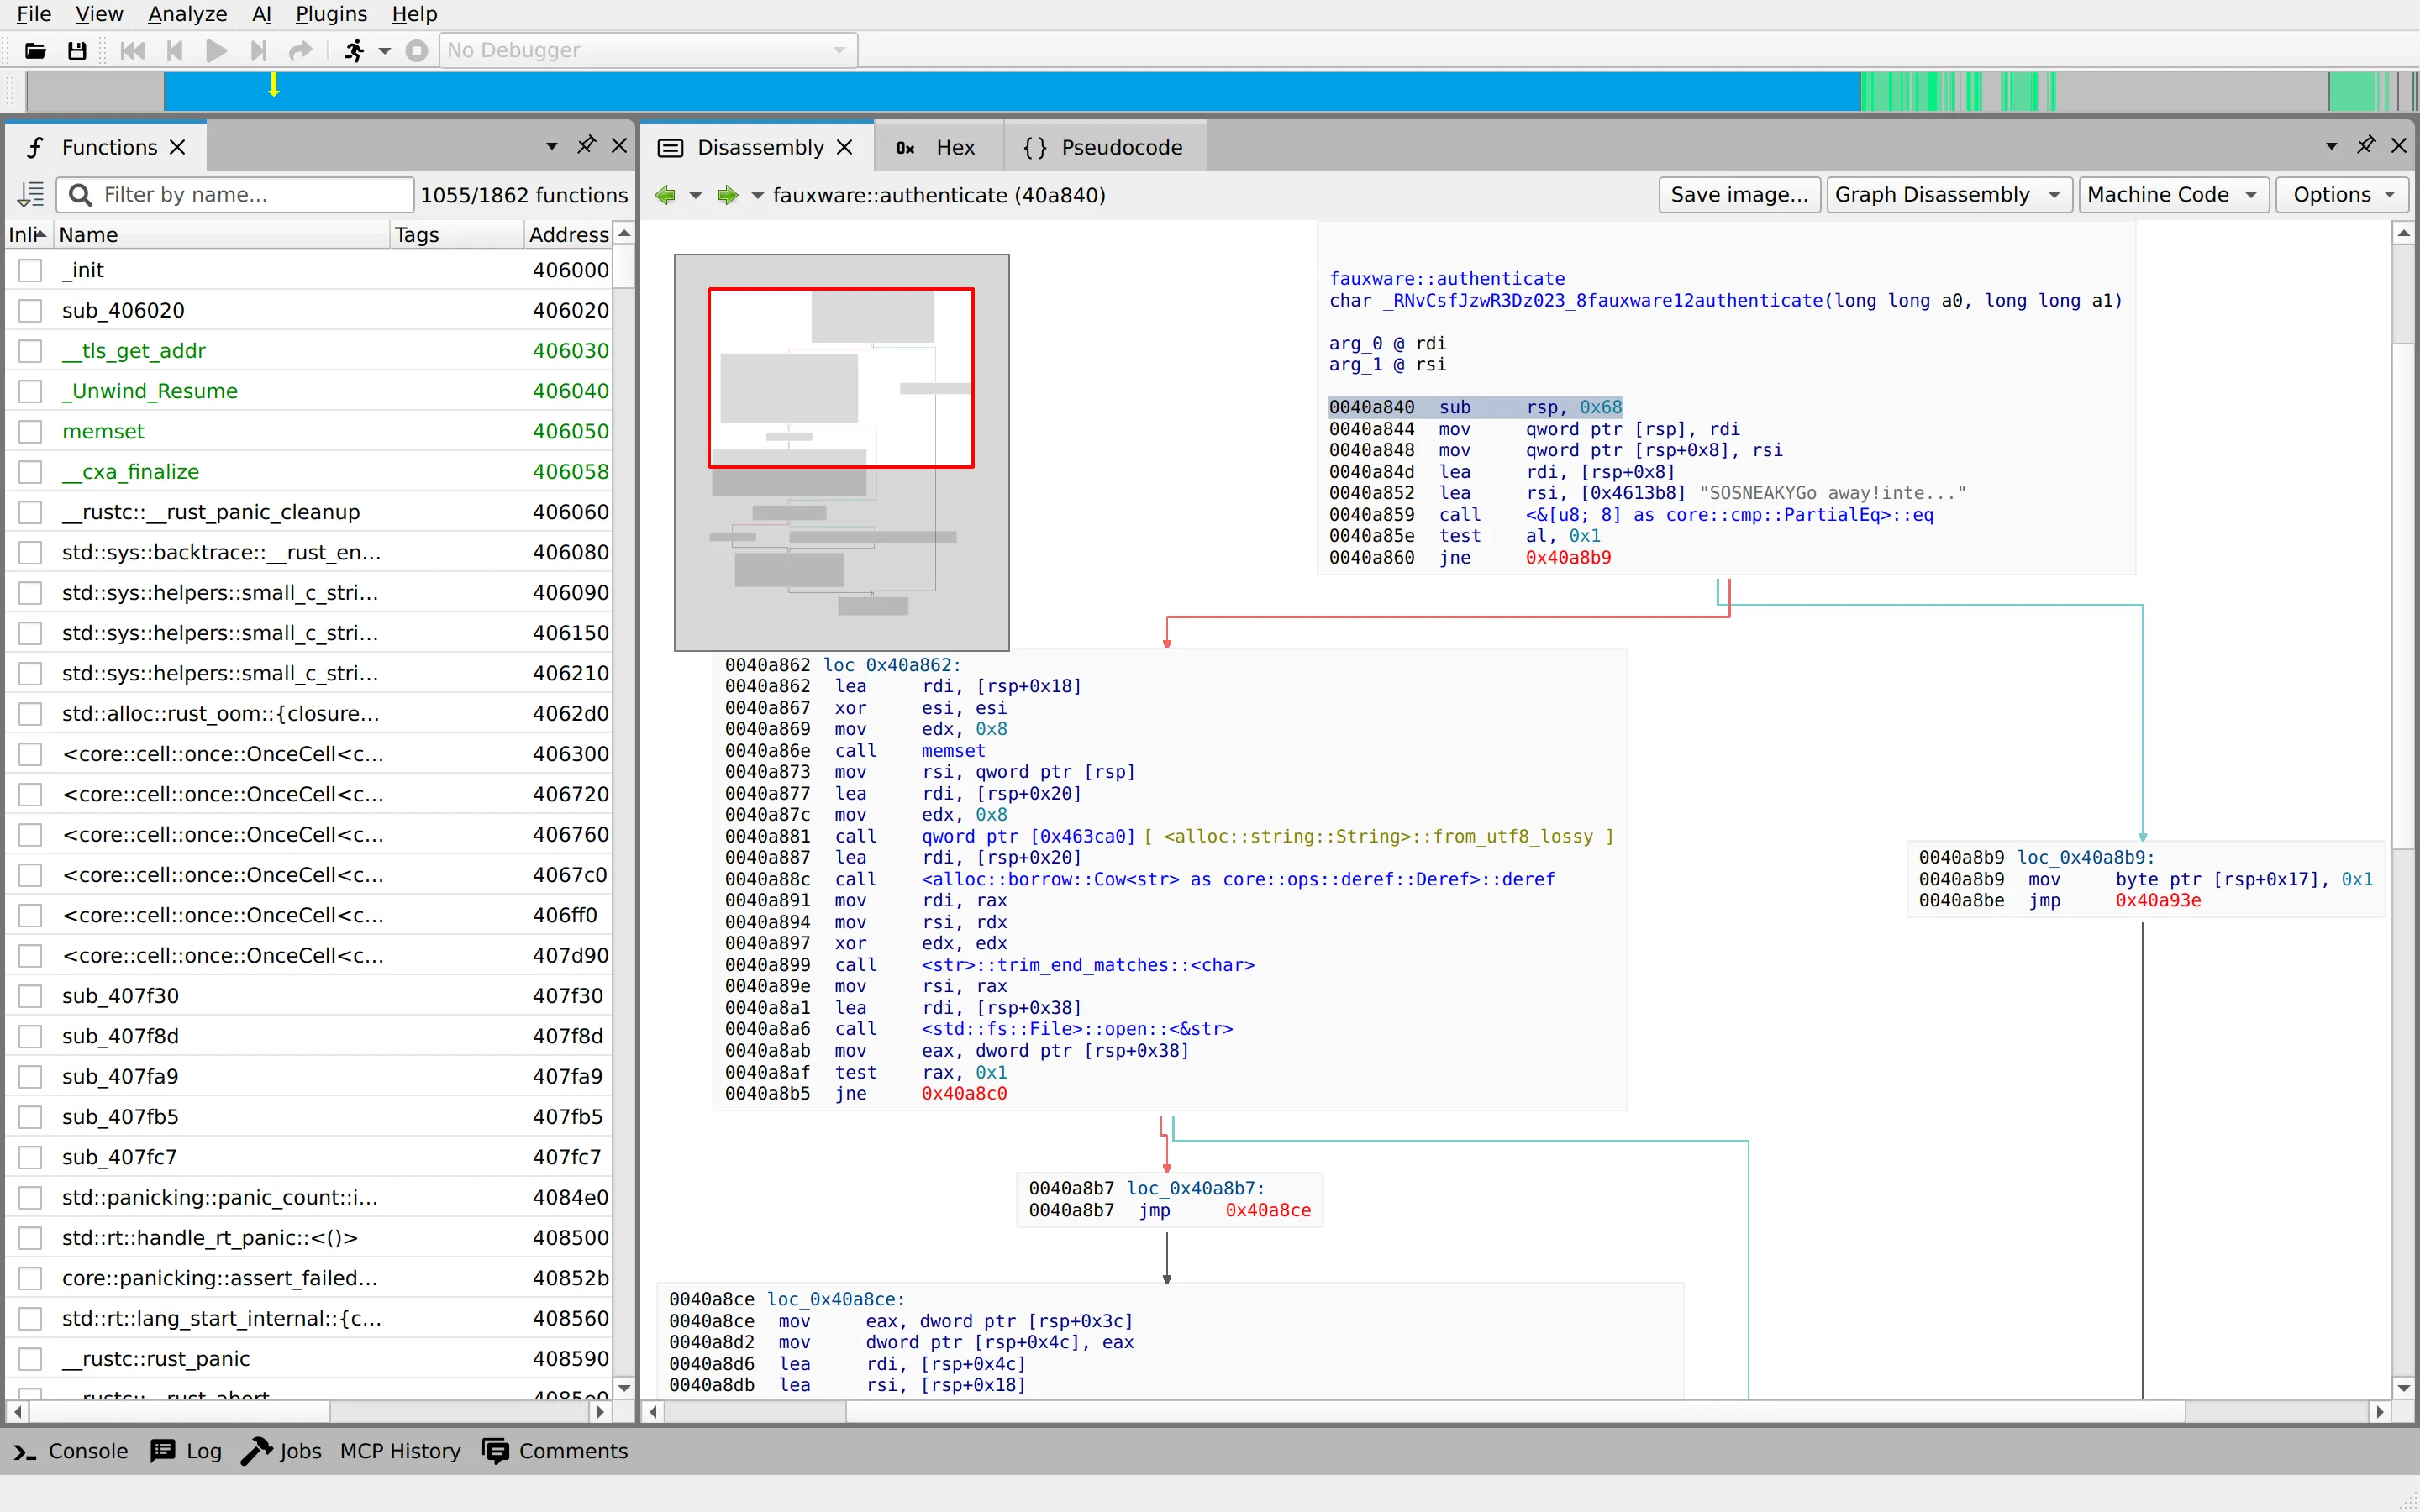
Task: Click the step-forward debugger icon
Action: 258,50
